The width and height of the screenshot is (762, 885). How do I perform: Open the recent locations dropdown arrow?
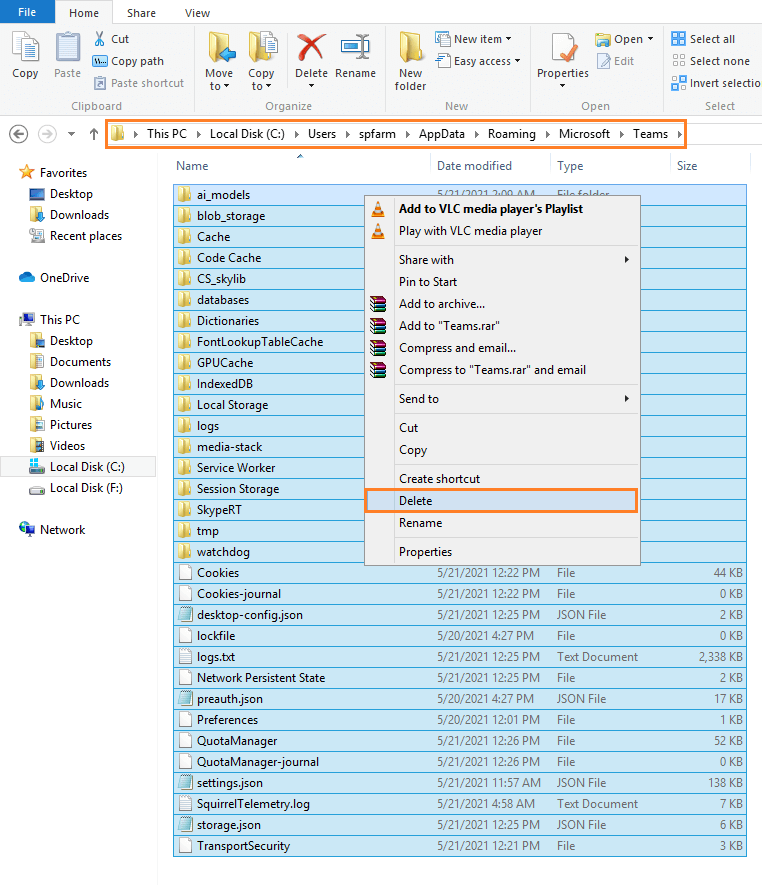(71, 134)
